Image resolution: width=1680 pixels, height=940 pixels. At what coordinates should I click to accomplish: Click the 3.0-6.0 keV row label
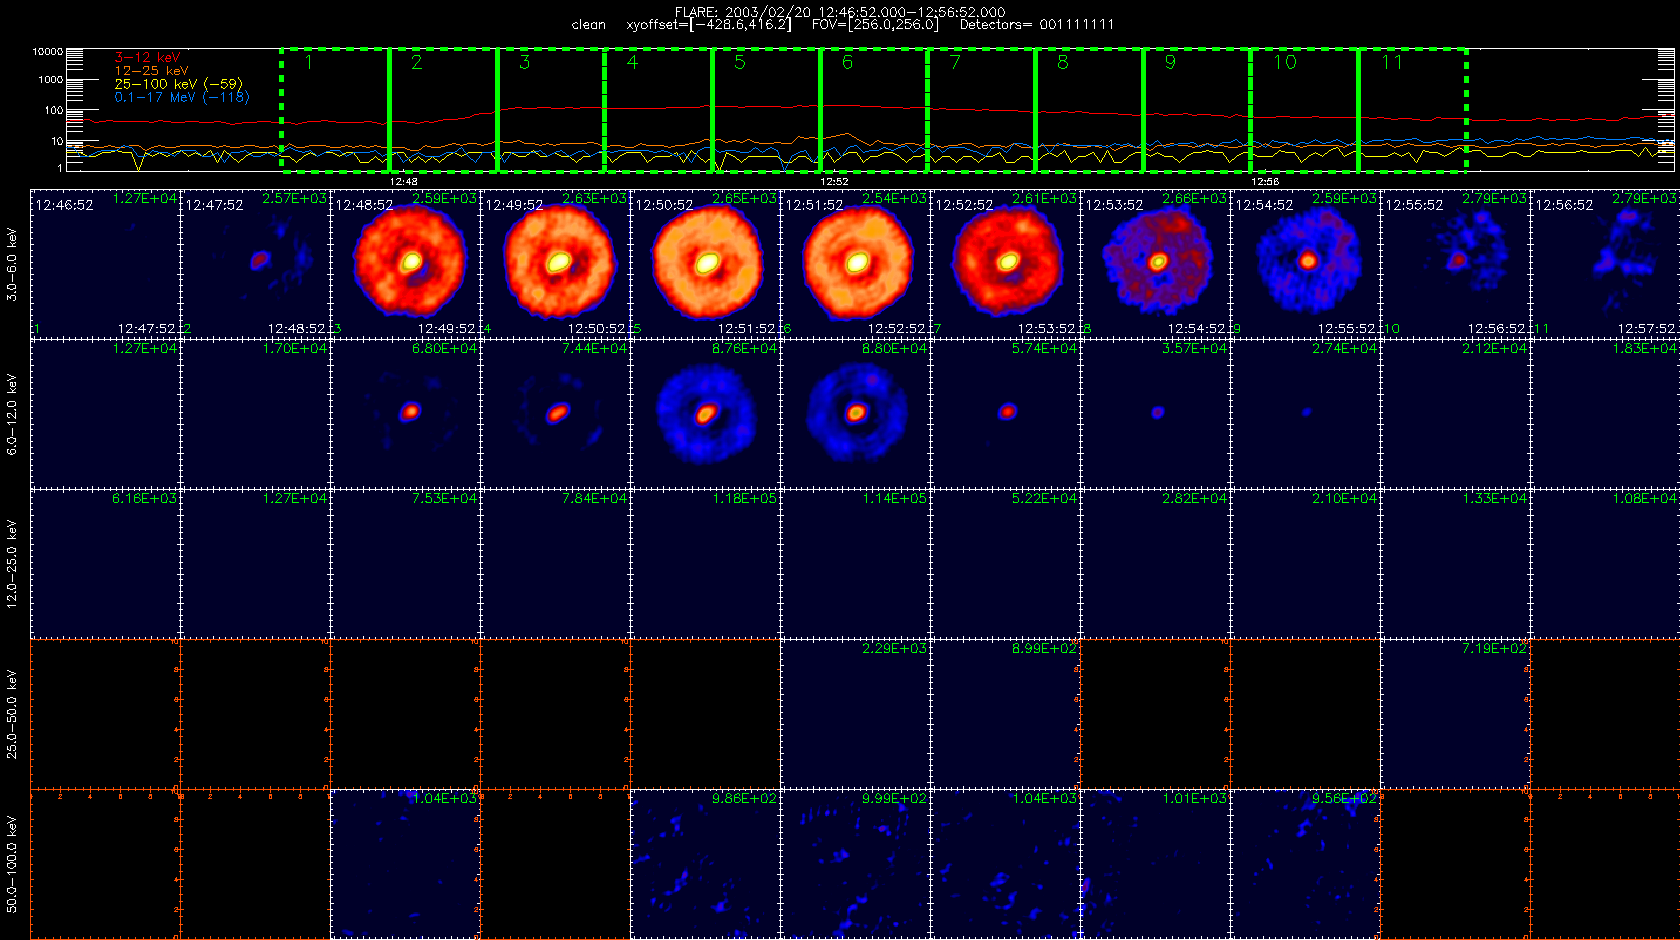point(12,264)
